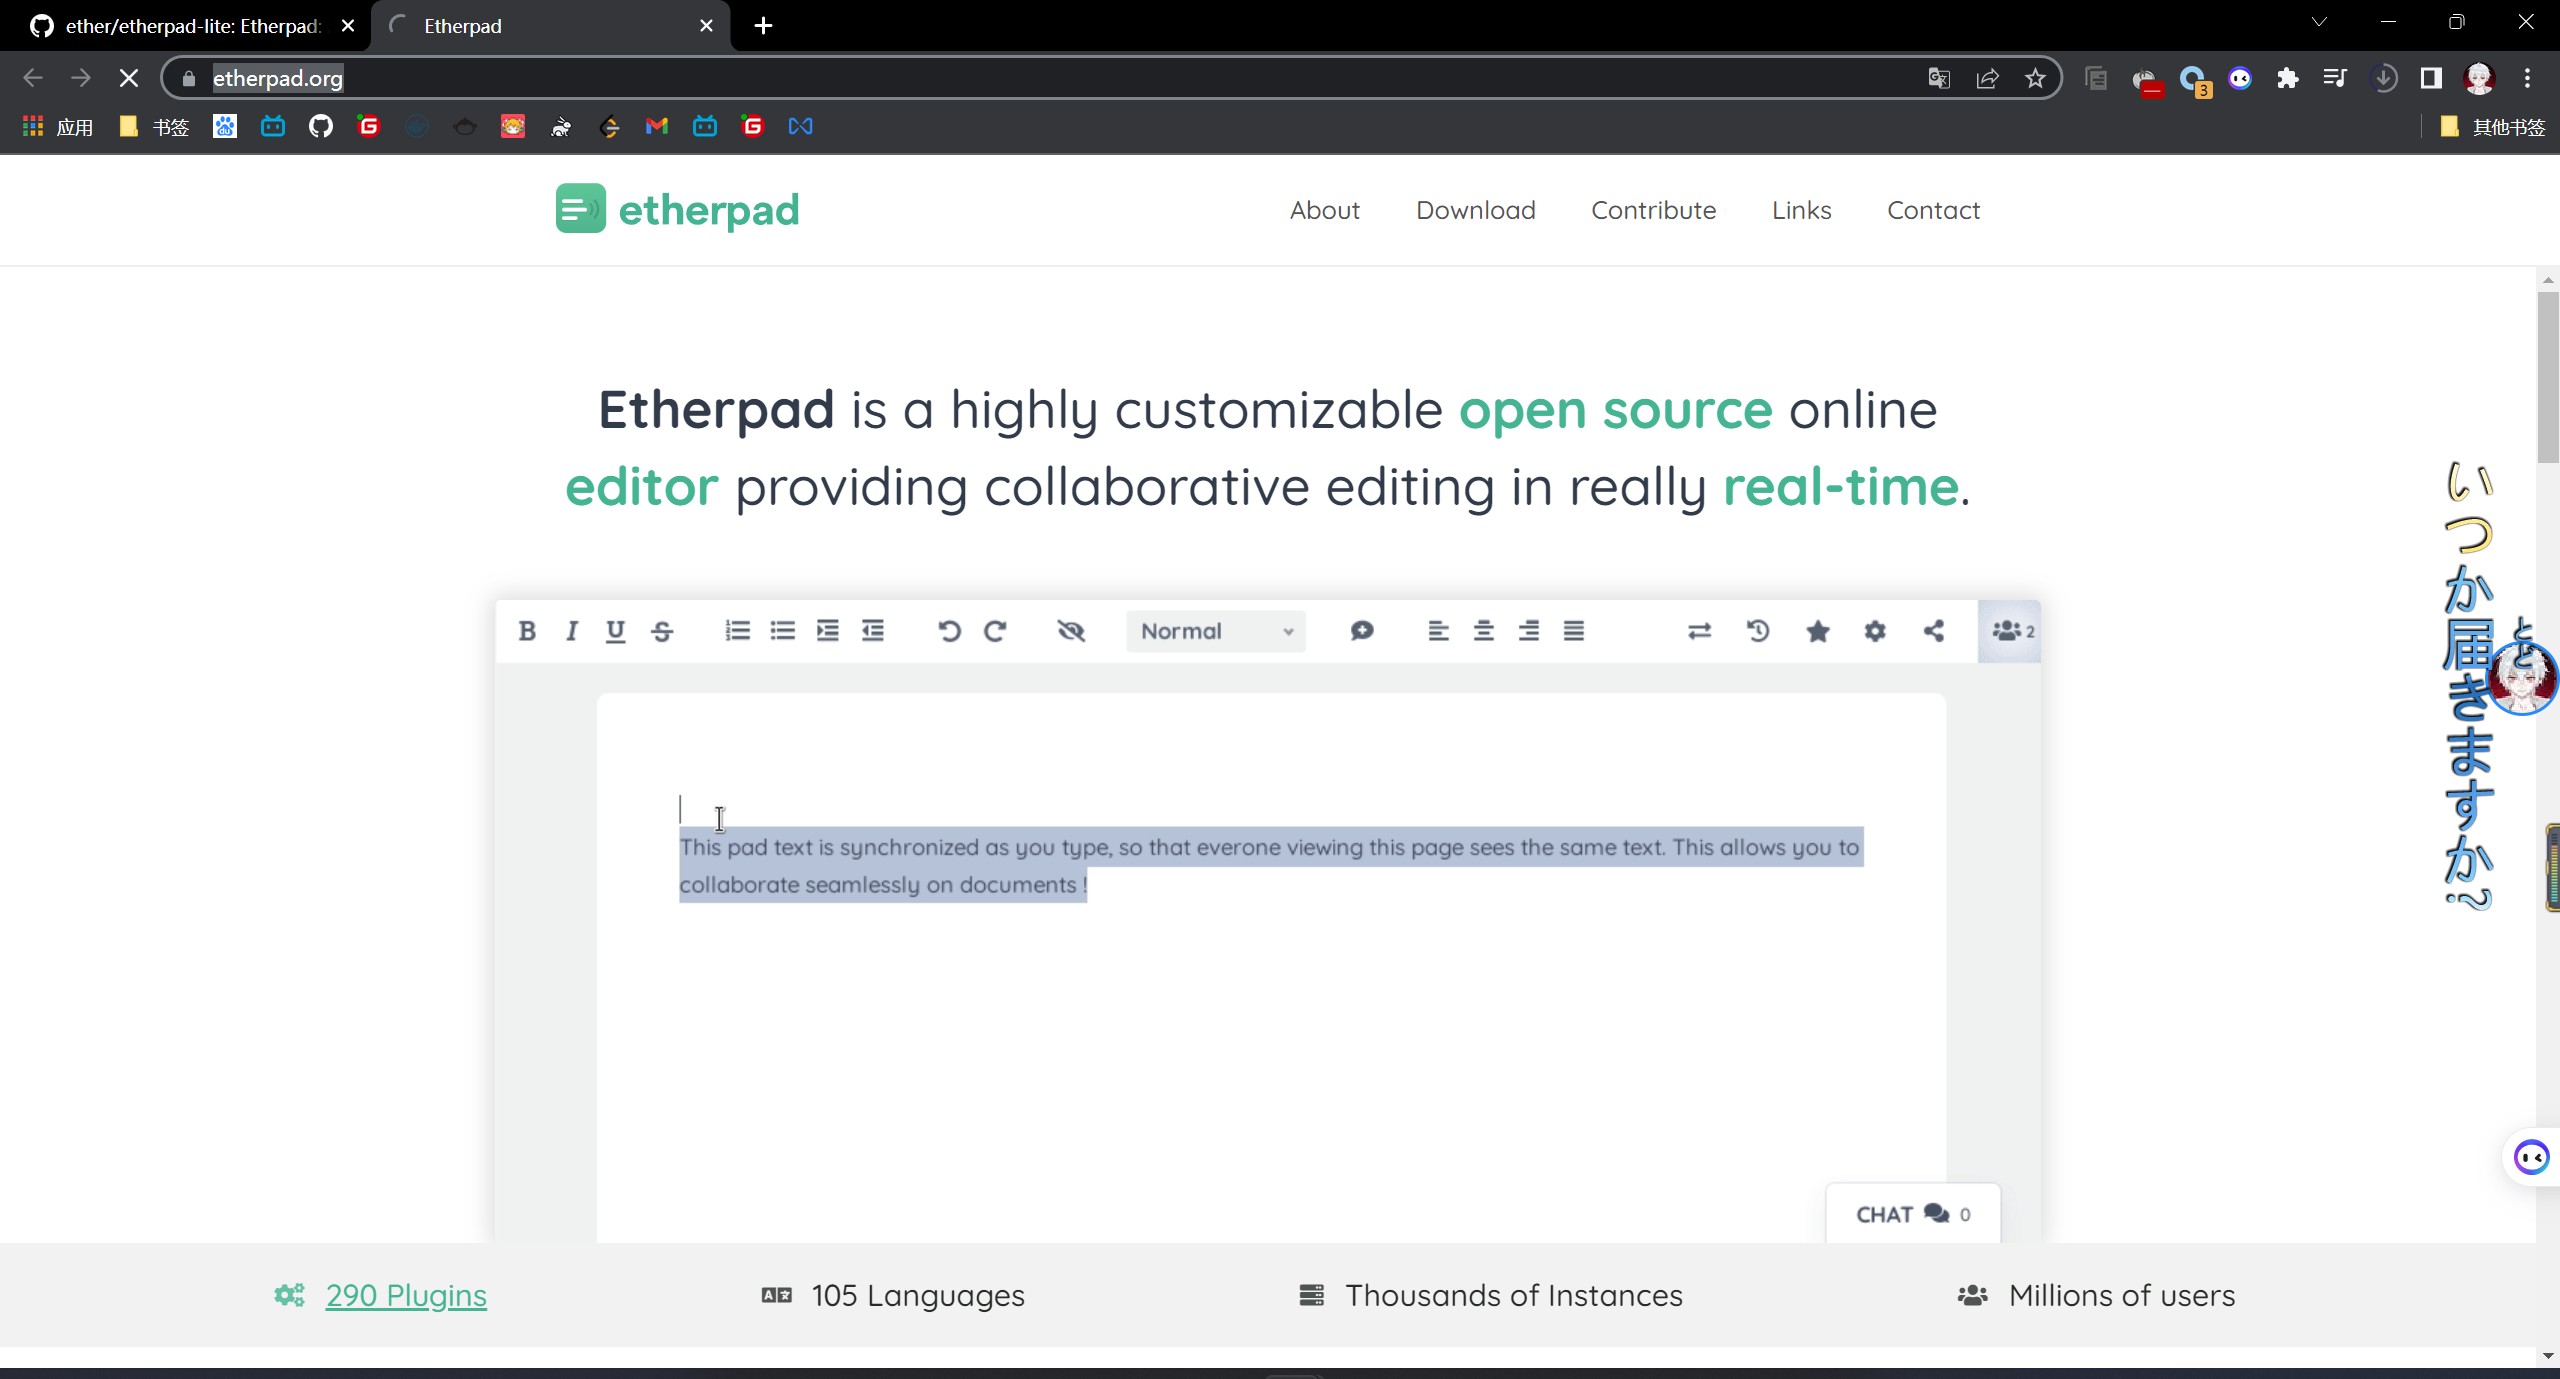Open pad settings gear icon
The height and width of the screenshot is (1379, 2560).
pos(1875,631)
